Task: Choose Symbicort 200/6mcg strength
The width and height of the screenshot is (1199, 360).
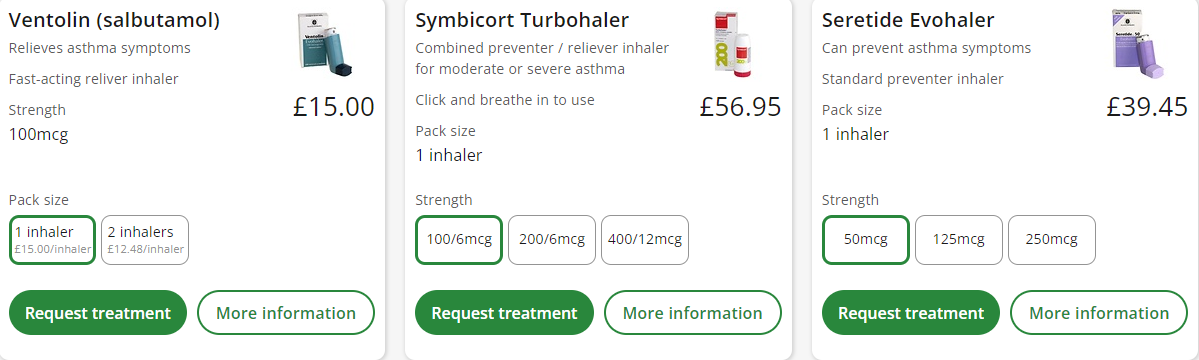Action: (552, 240)
